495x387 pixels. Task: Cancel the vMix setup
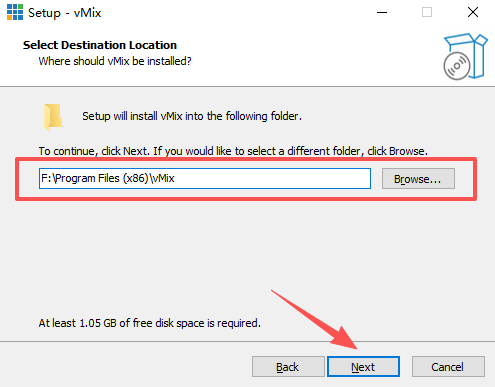click(x=448, y=367)
